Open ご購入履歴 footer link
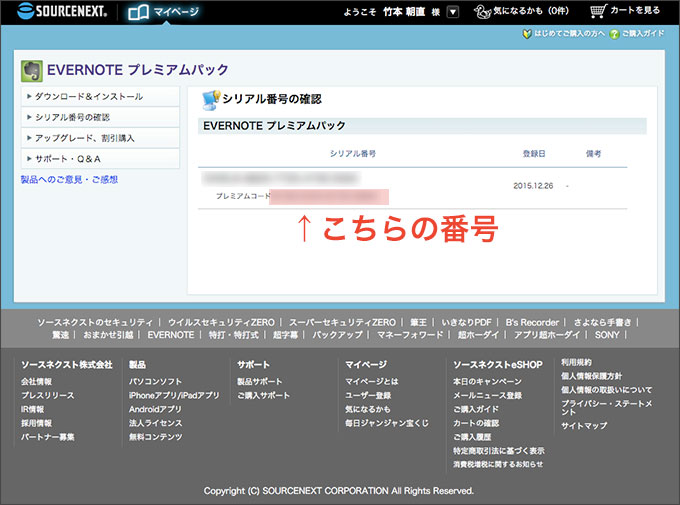The width and height of the screenshot is (680, 505). (x=472, y=437)
